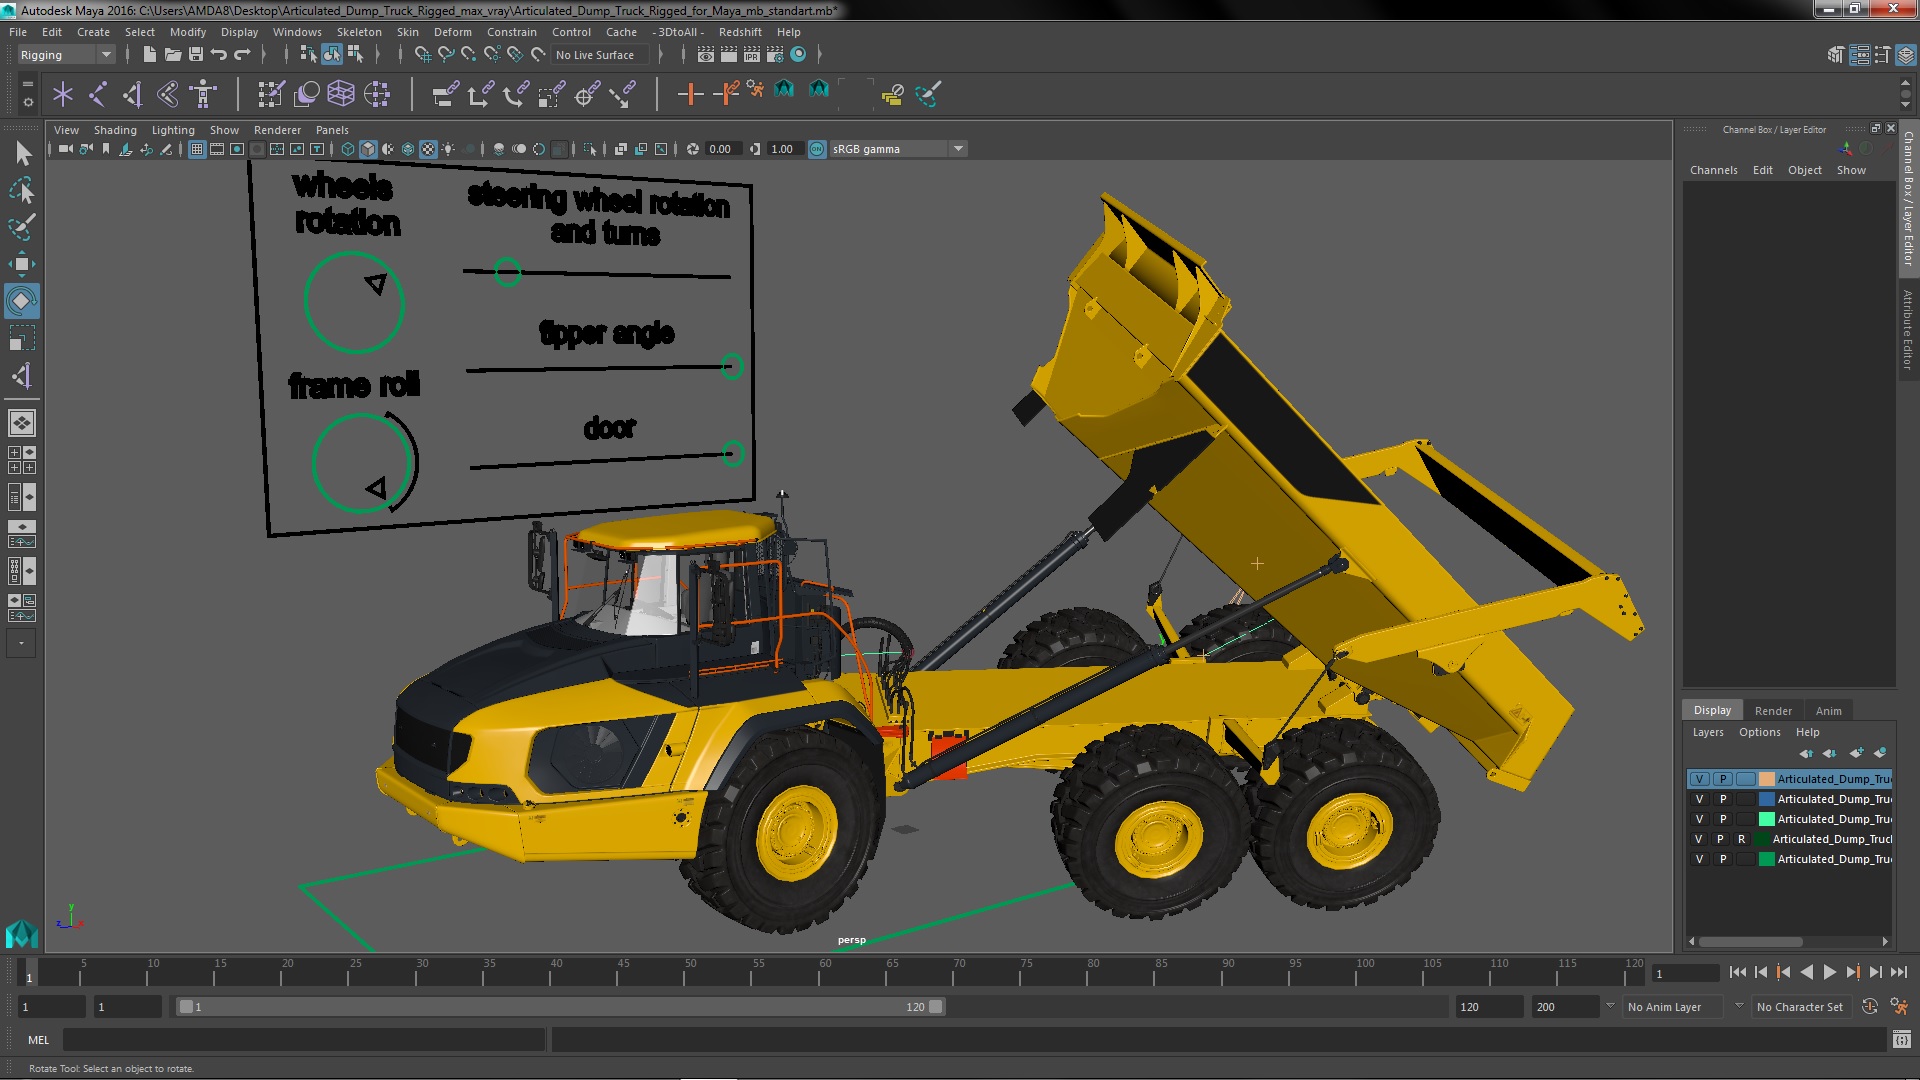Click the orange first layer color swatch
Viewport: 1920px width, 1080px height.
tap(1766, 779)
